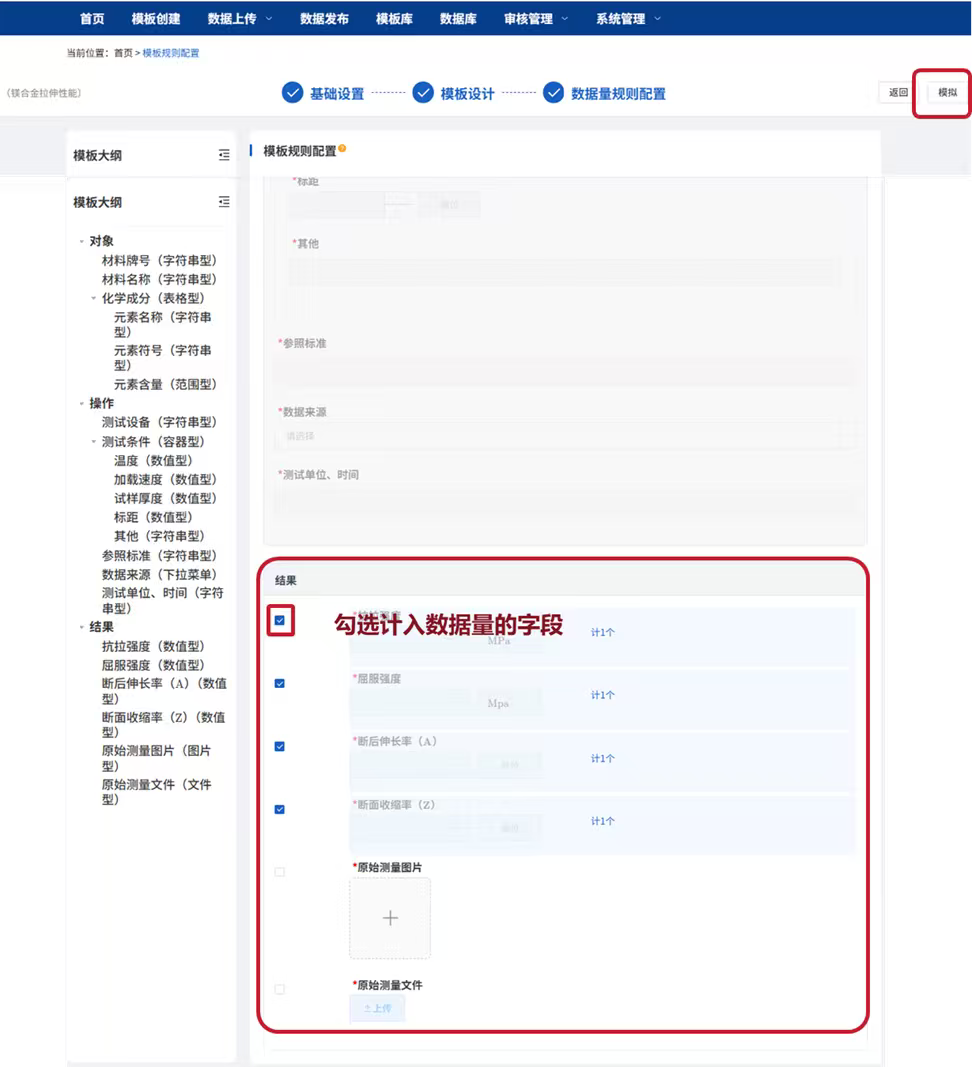
Task: Click the 模板设计 step checkmark icon
Action: pos(422,93)
